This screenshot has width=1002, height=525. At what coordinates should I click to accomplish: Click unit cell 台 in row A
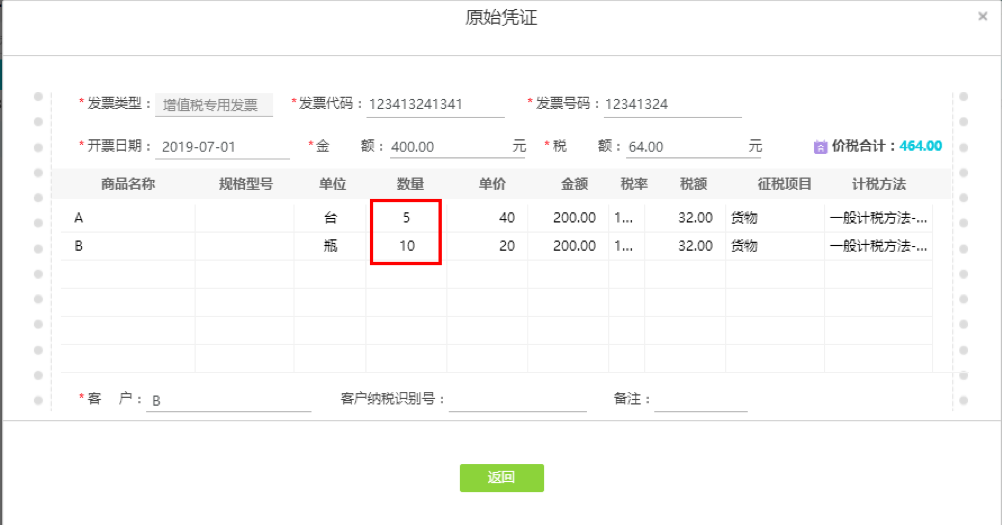(330, 218)
